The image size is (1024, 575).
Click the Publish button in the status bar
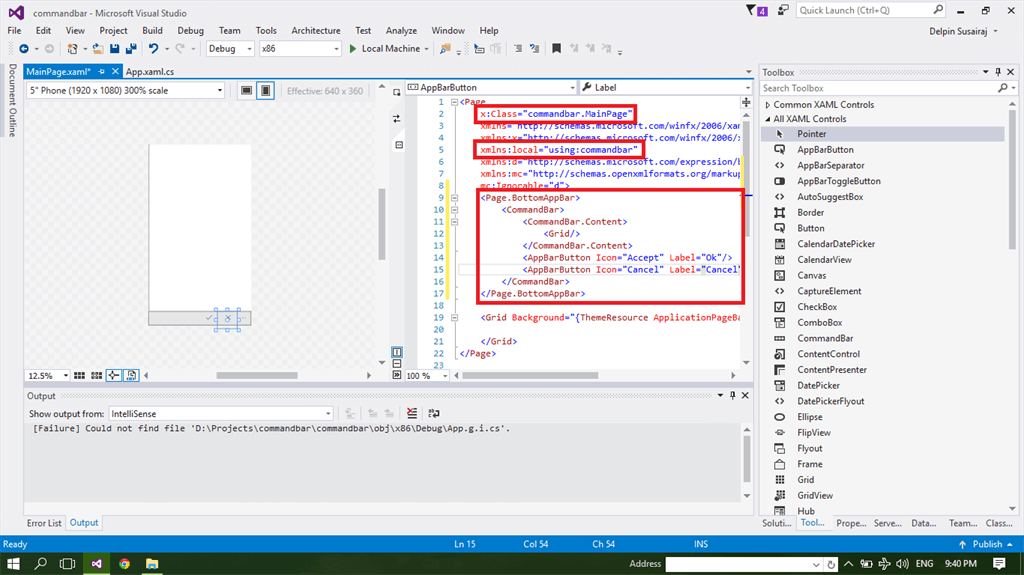tap(986, 544)
